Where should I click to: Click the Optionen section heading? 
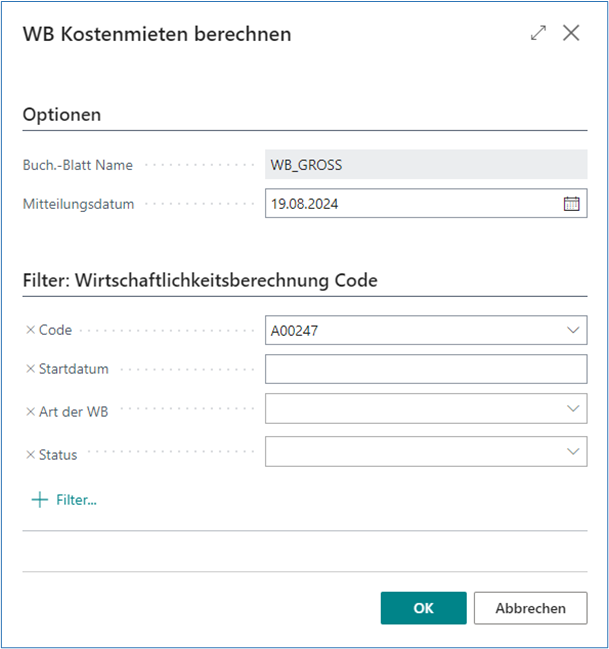[62, 115]
